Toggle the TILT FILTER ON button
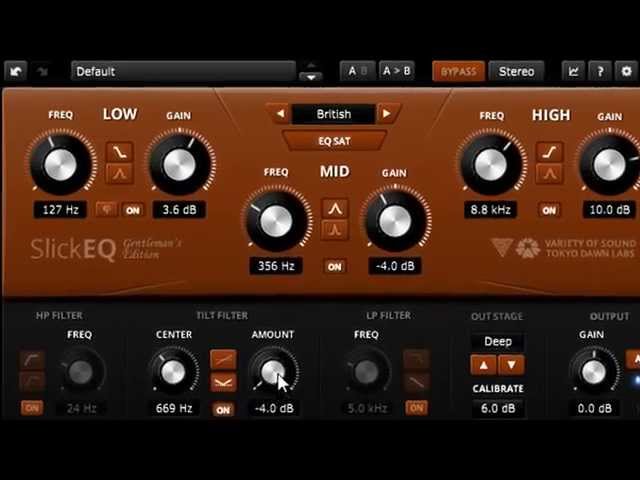Image resolution: width=640 pixels, height=480 pixels. click(223, 409)
